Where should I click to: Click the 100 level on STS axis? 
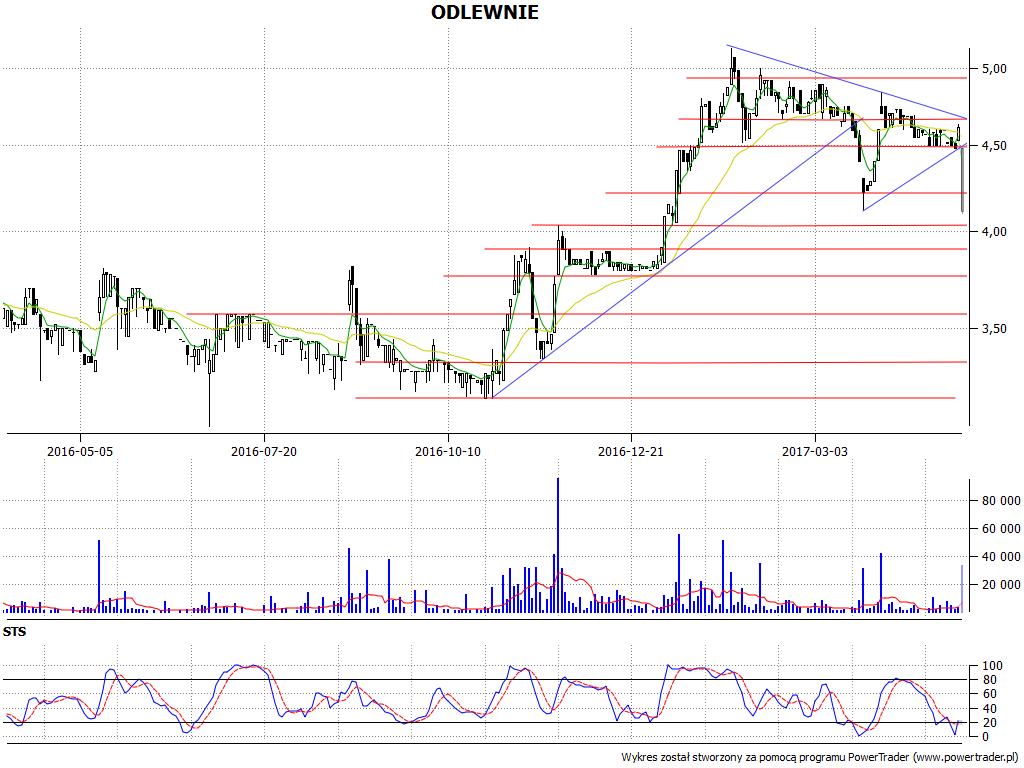pyautogui.click(x=991, y=666)
